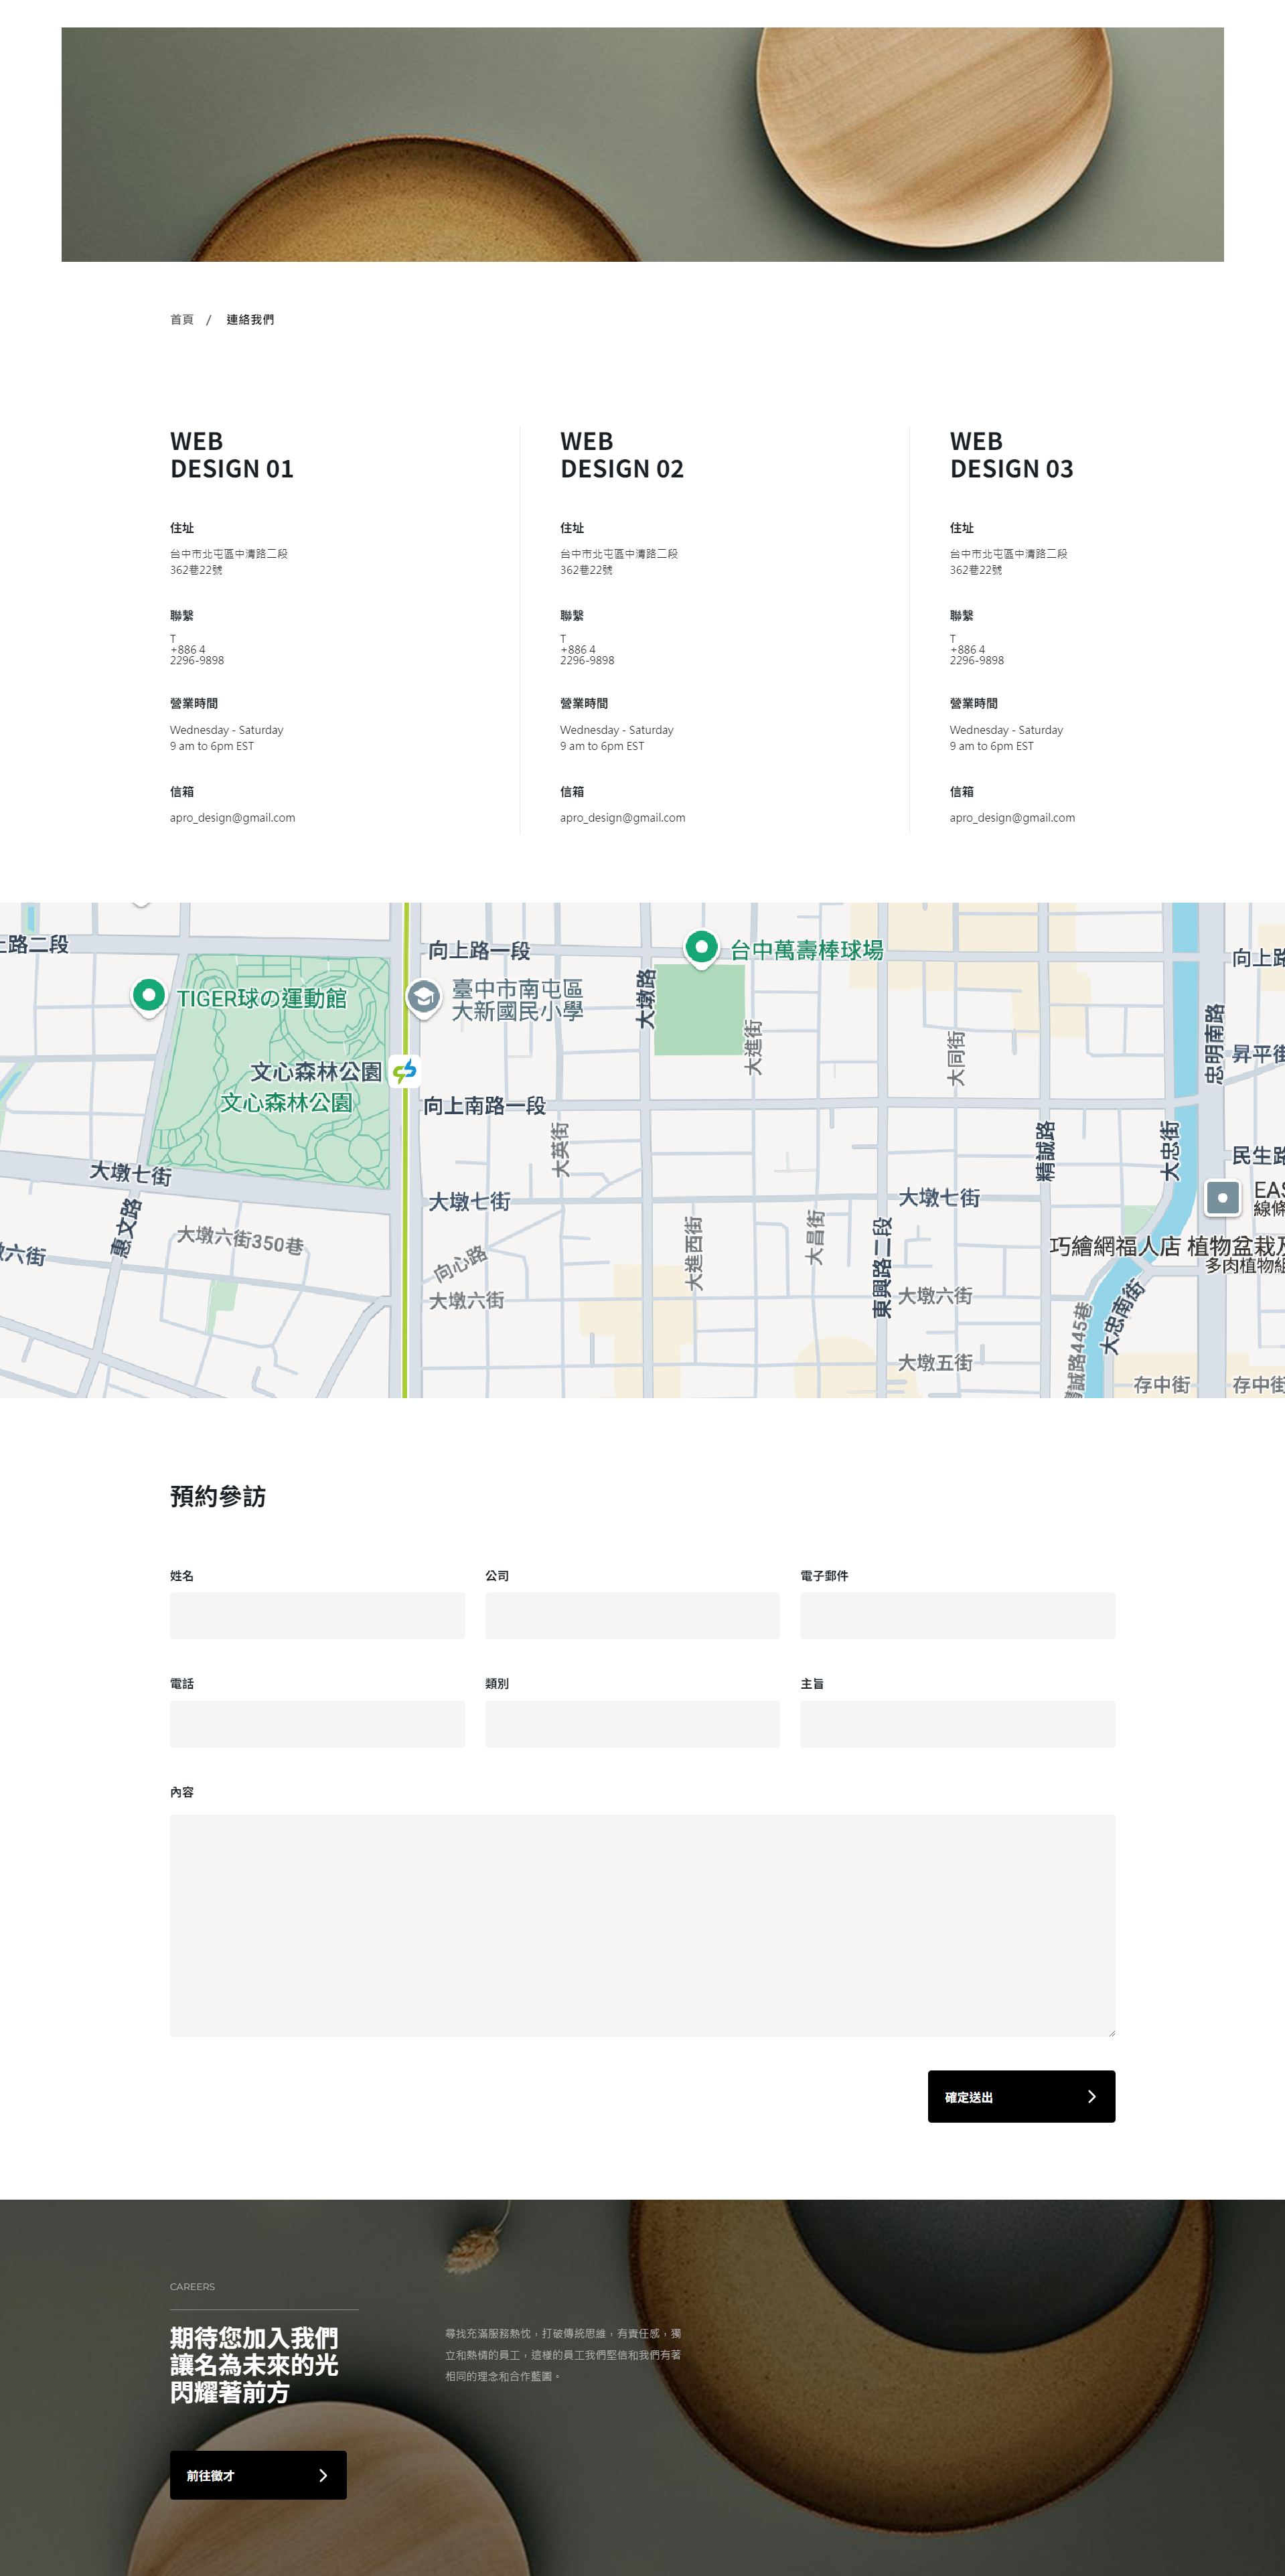
Task: Click the CAREERS label in footer
Action: point(192,2287)
